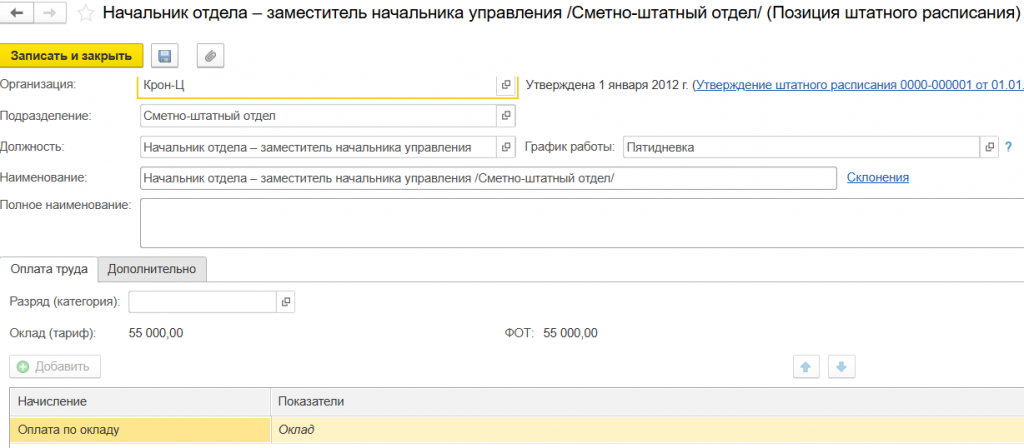Focus the График работы field
Screen dimensions: 1024x448
[803, 147]
